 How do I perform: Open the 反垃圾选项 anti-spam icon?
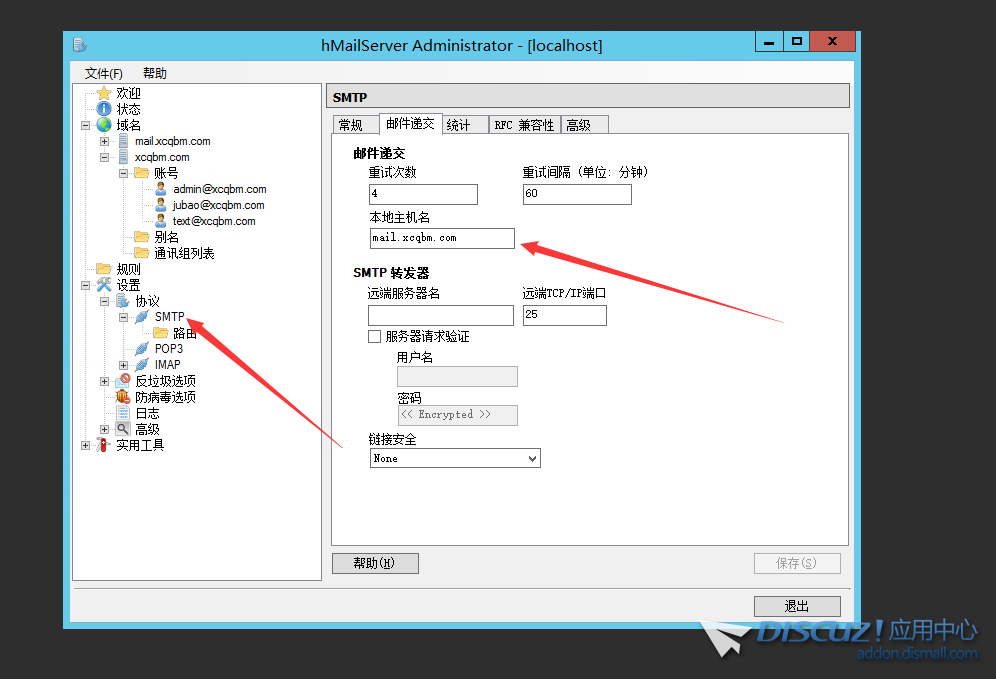(x=123, y=381)
